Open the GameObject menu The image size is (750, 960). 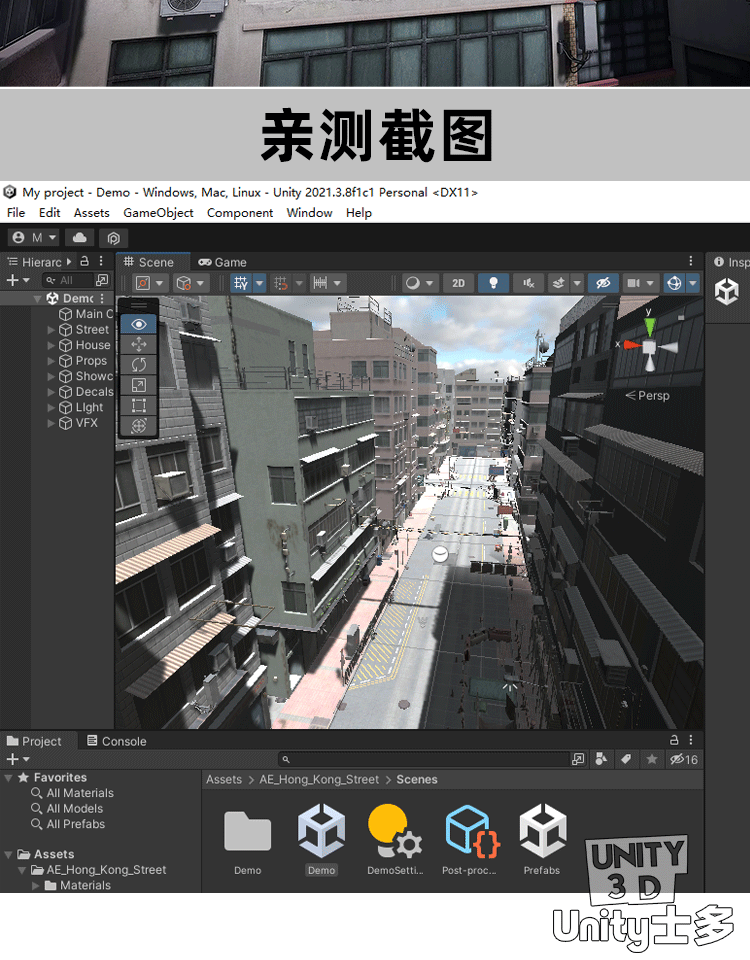click(x=158, y=213)
